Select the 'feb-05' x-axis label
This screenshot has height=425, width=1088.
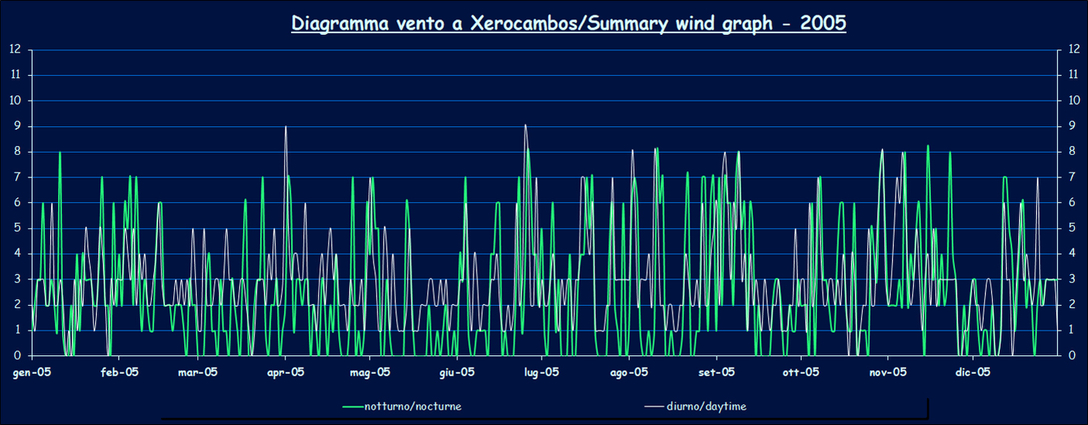click(x=118, y=372)
